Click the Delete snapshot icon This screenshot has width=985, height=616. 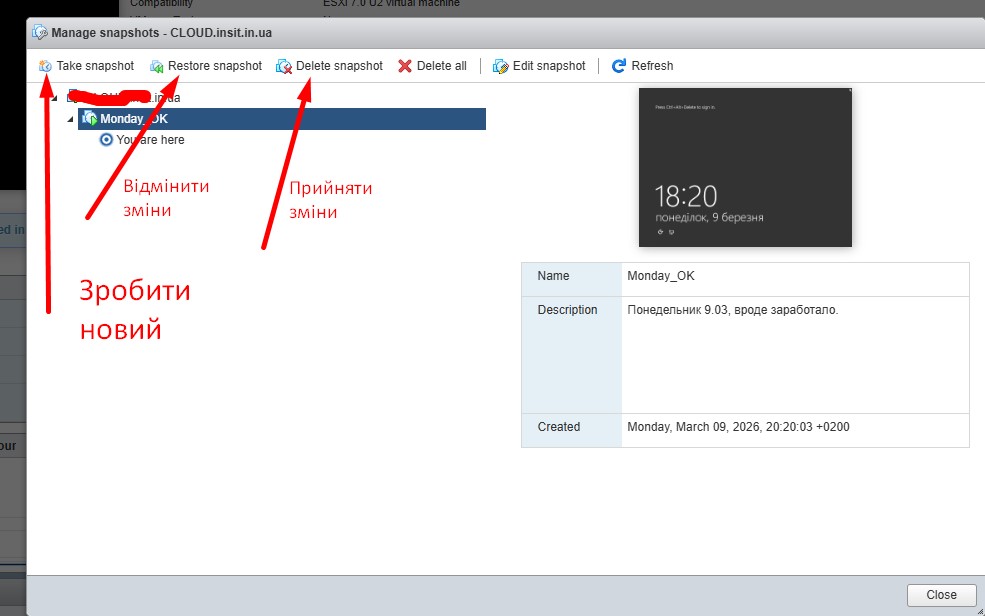point(284,66)
